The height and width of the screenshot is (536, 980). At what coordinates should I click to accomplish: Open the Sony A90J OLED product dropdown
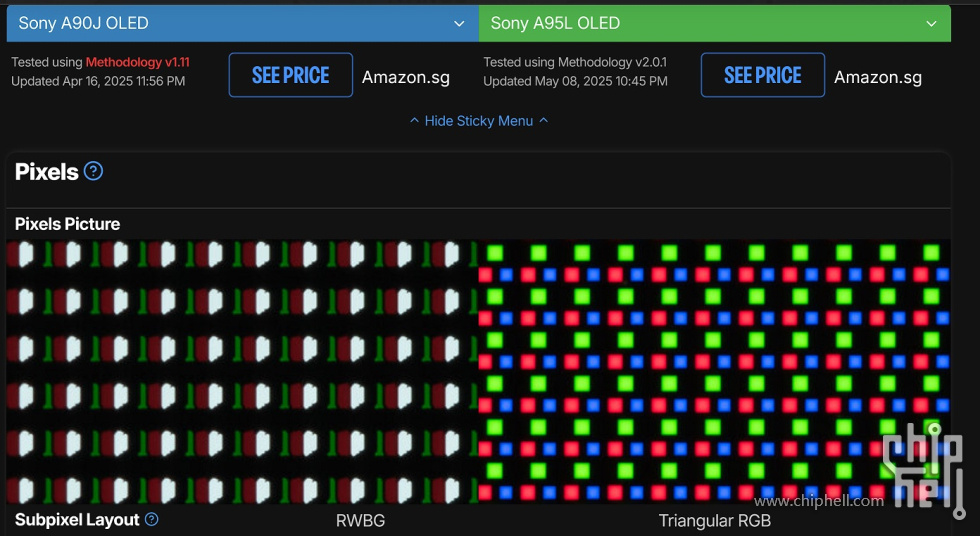(242, 23)
